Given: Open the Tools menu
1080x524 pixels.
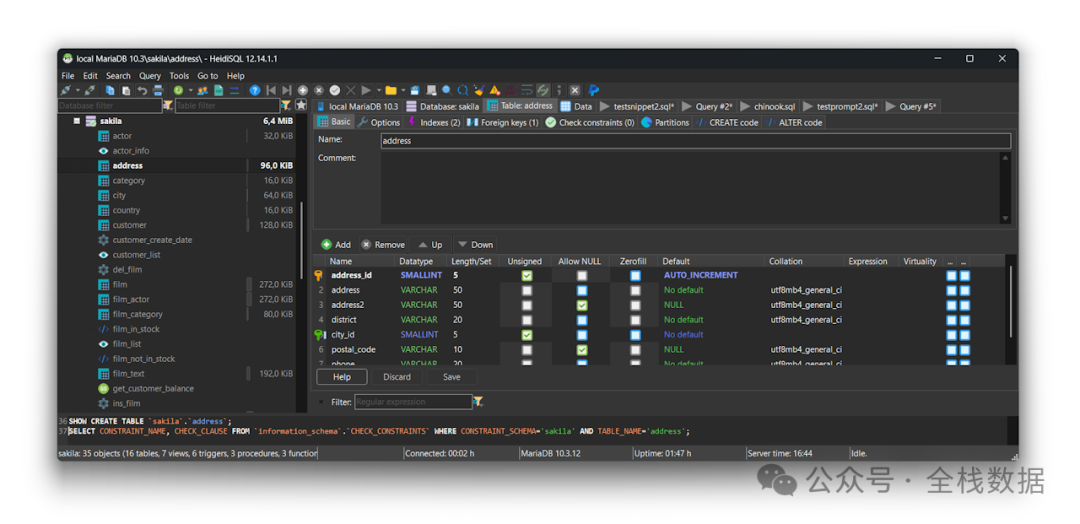Looking at the screenshot, I should pyautogui.click(x=179, y=75).
